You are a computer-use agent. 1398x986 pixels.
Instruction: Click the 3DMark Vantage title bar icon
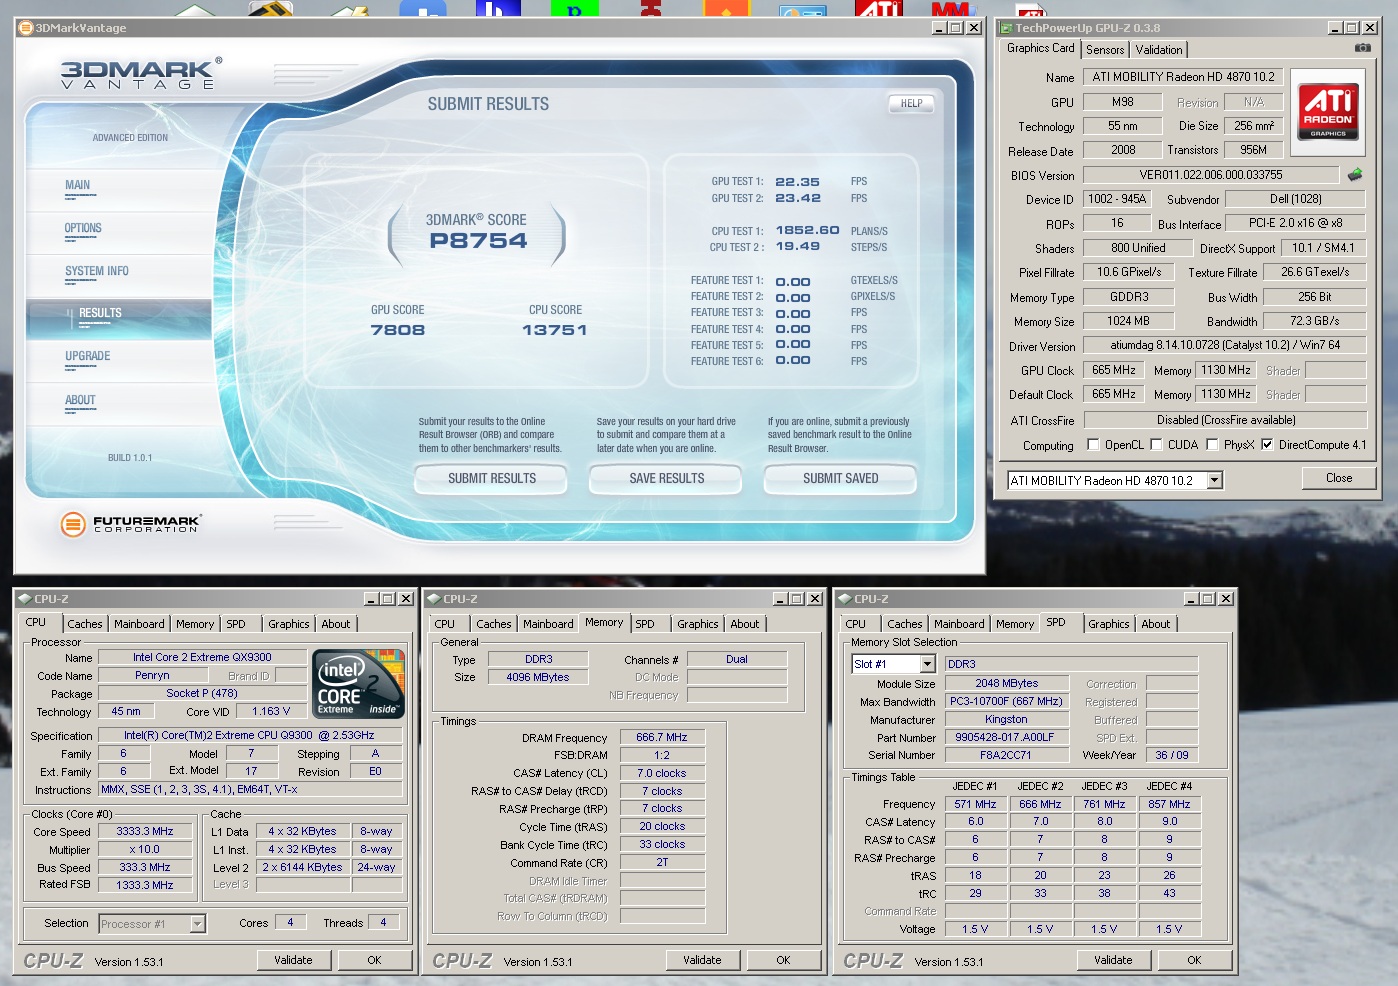click(x=25, y=28)
